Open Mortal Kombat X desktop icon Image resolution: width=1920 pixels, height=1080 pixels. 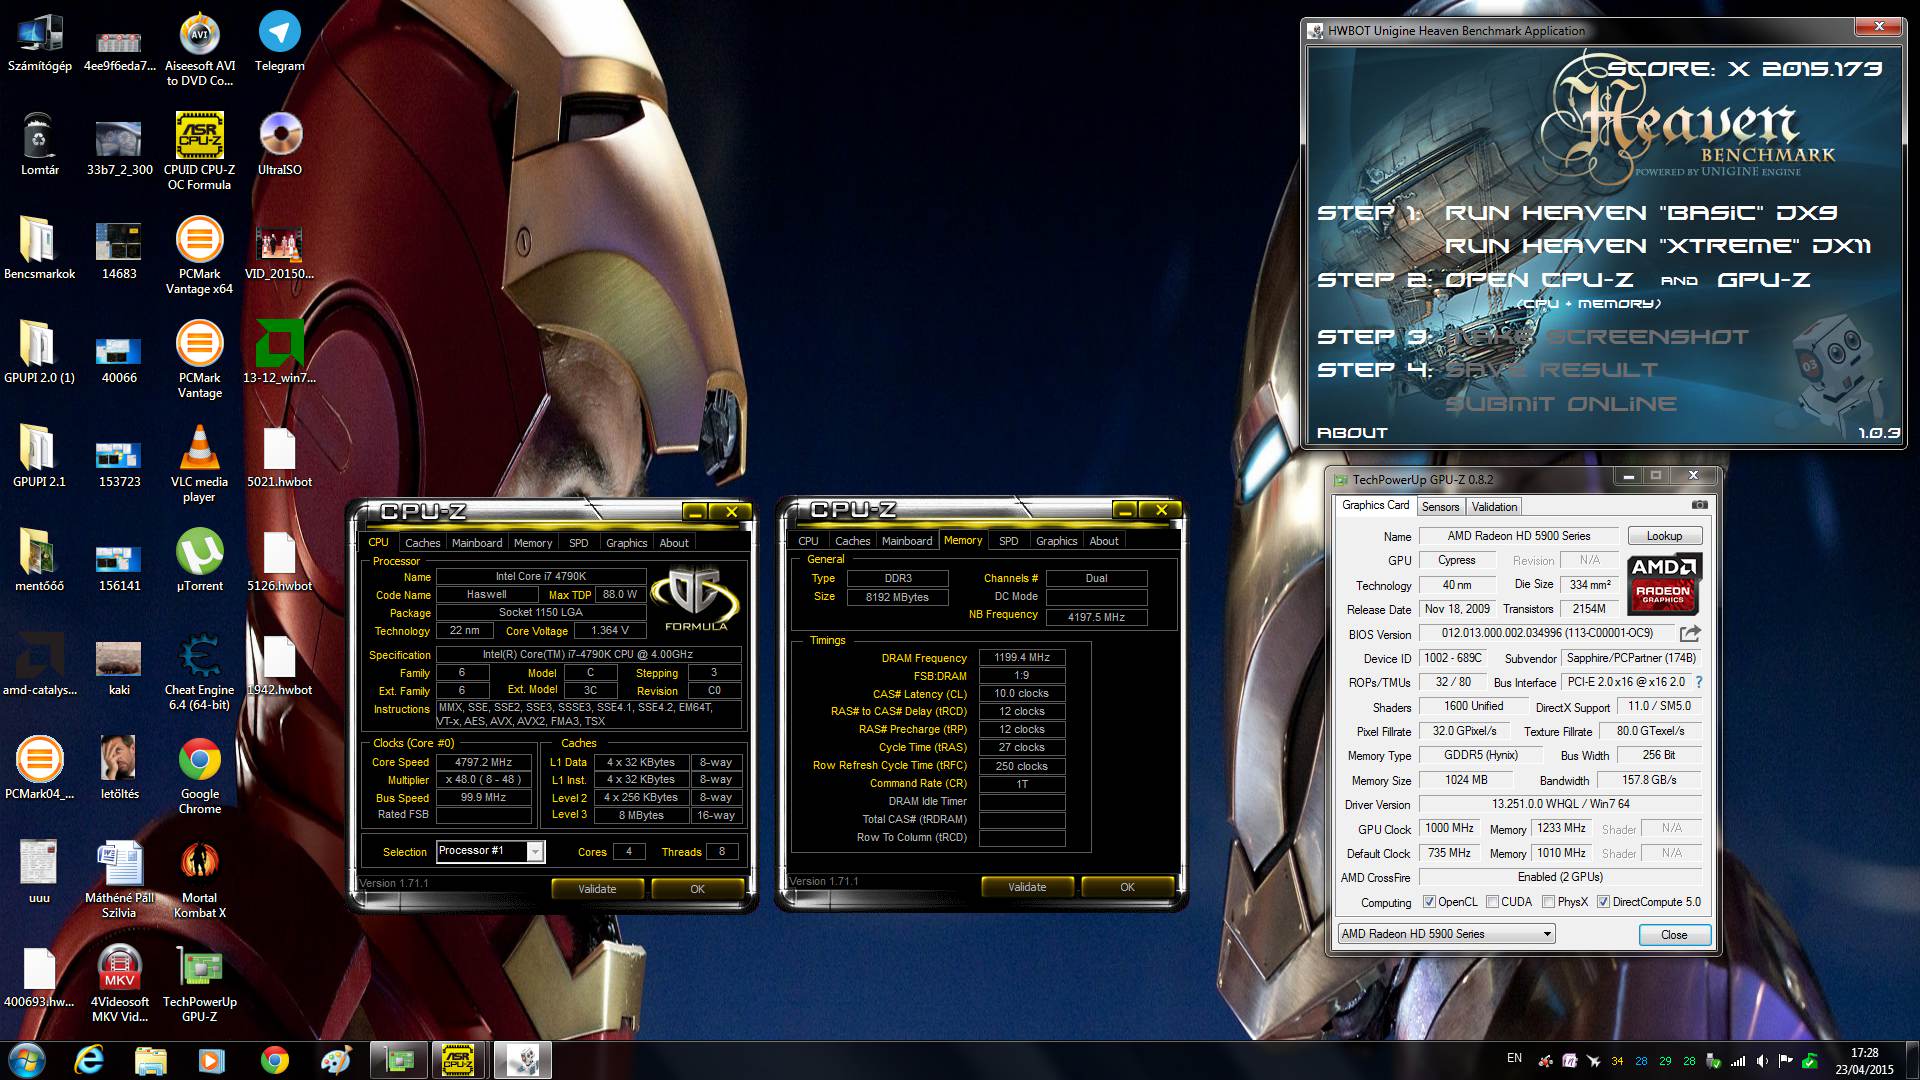(x=199, y=880)
